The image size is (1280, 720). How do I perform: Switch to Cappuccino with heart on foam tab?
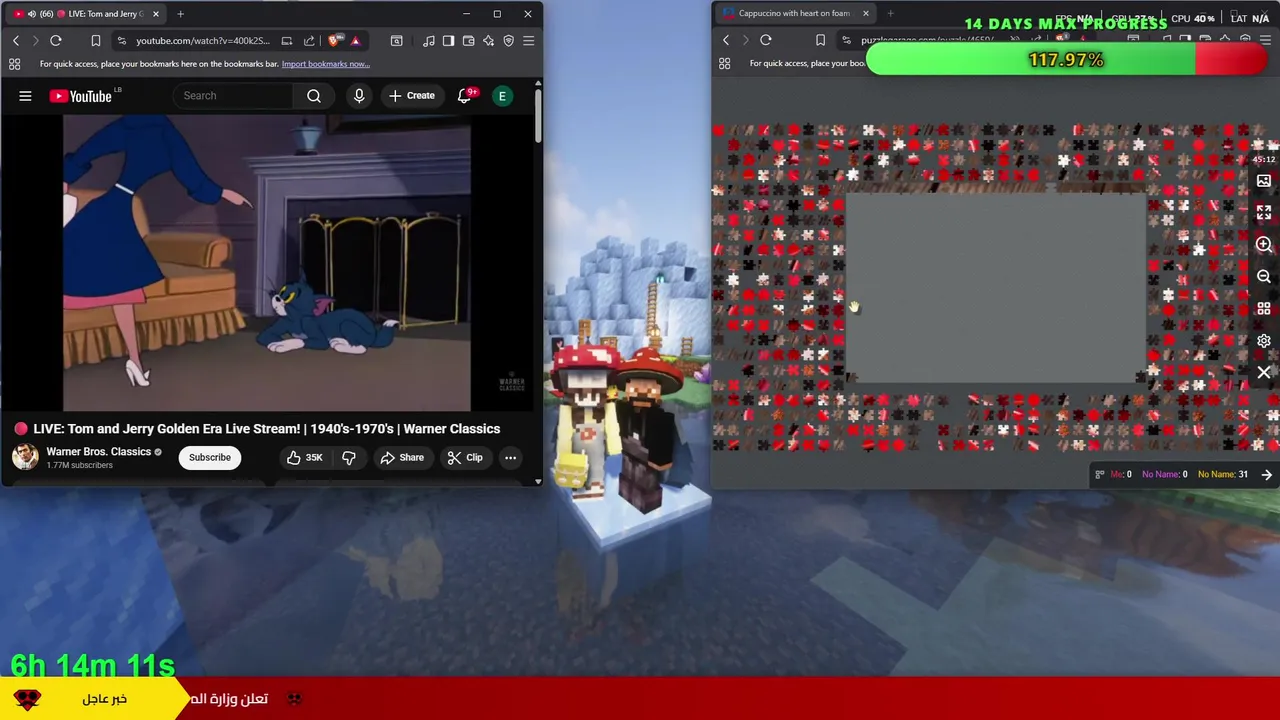coord(794,14)
